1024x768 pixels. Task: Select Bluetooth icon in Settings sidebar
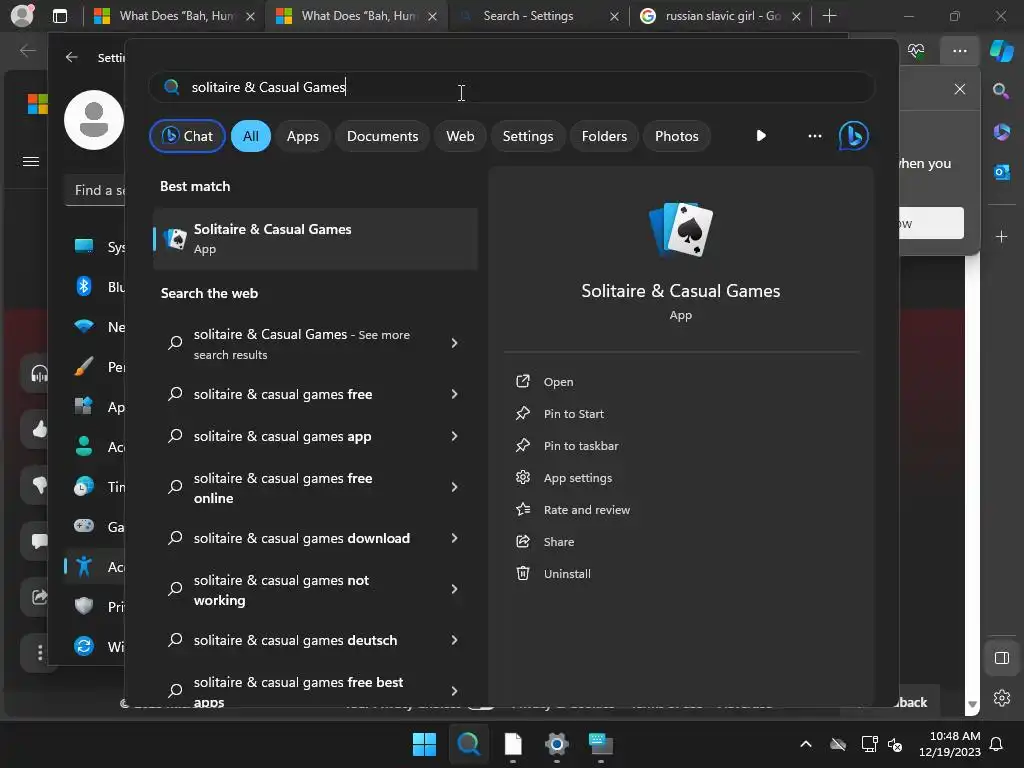(84, 286)
